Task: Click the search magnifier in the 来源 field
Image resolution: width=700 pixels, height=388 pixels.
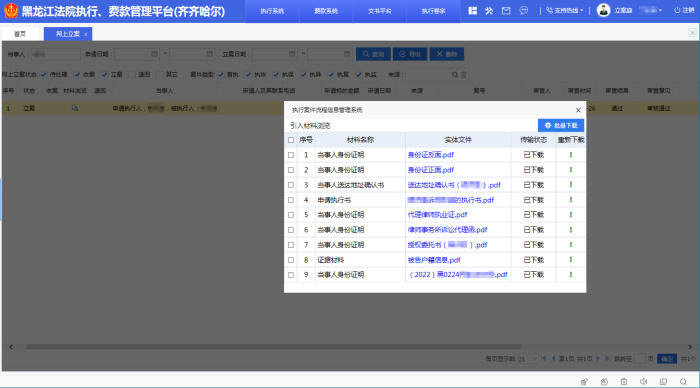Action: [x=454, y=75]
